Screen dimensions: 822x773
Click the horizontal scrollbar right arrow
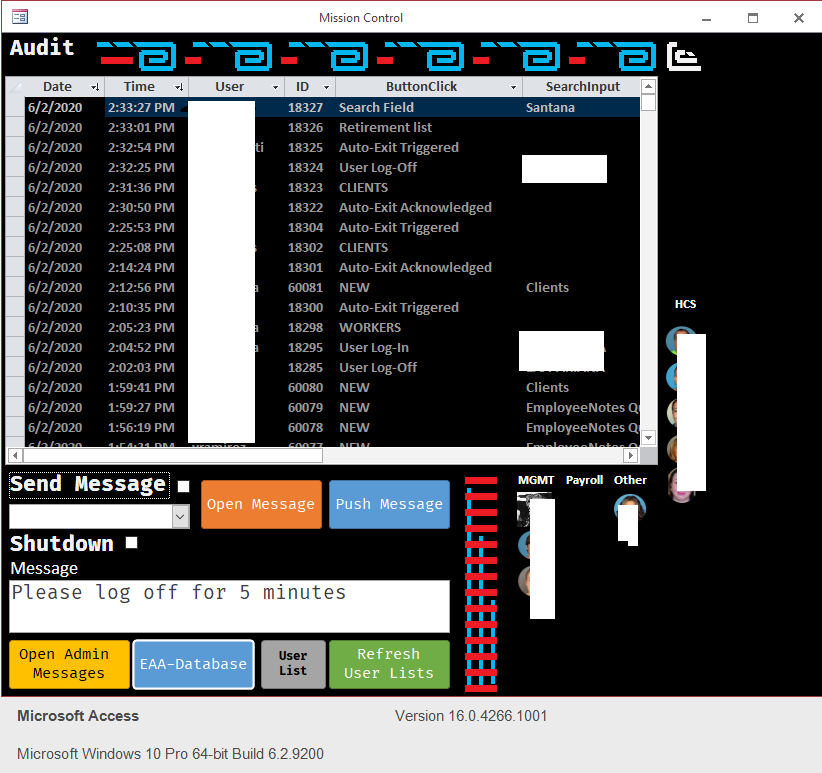click(x=630, y=455)
